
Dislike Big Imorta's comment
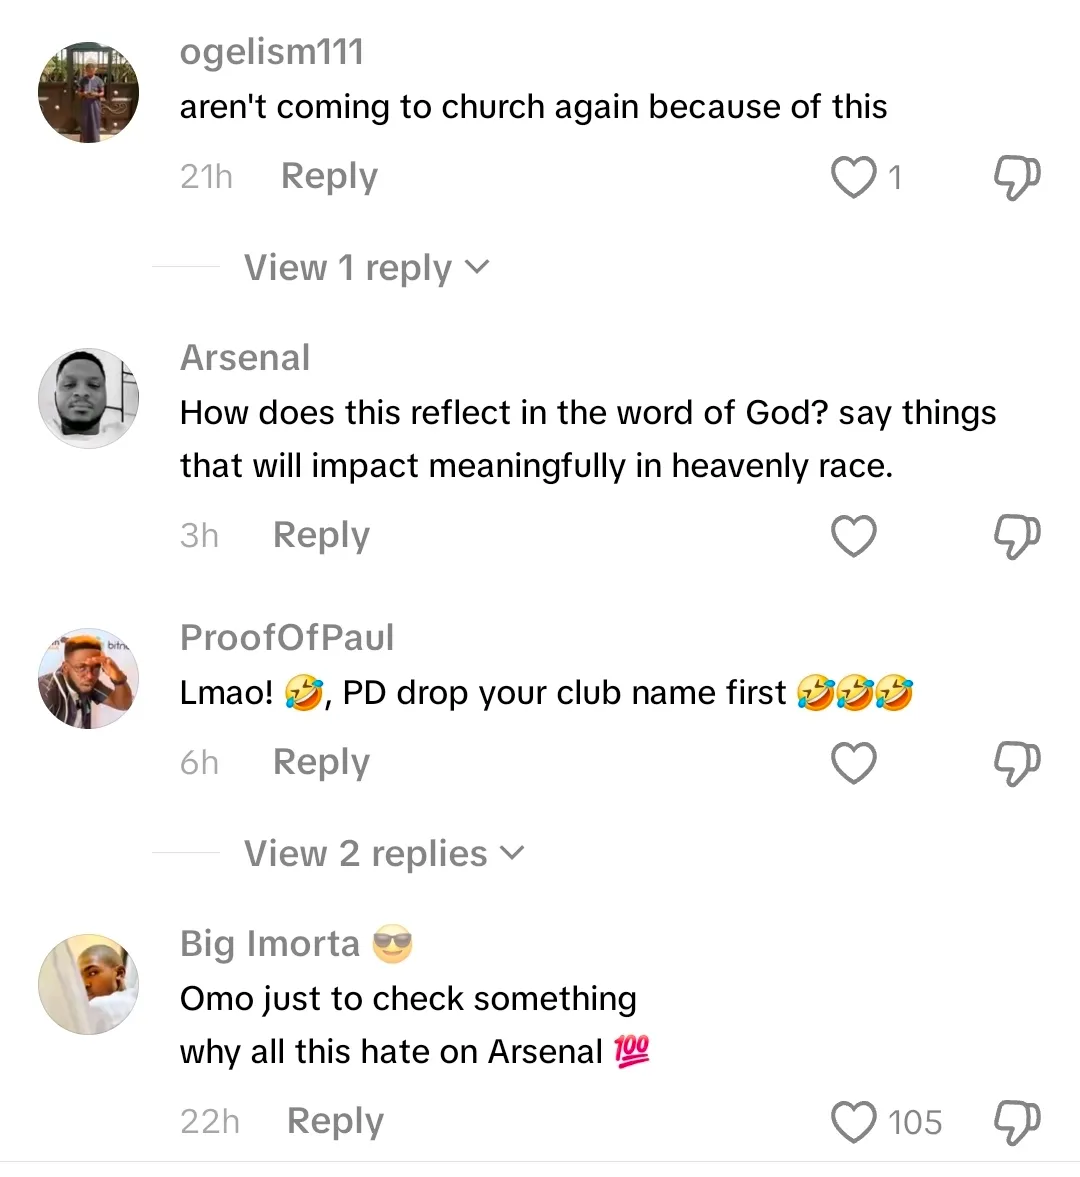point(1016,1122)
